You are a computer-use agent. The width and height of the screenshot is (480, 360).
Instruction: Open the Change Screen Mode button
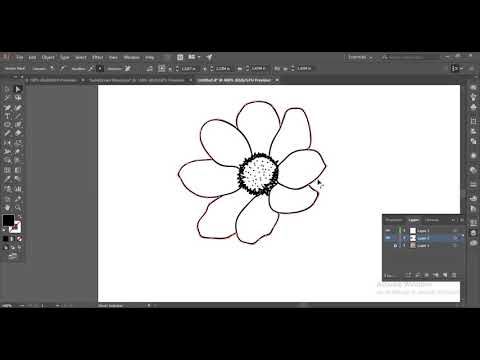coord(12,256)
